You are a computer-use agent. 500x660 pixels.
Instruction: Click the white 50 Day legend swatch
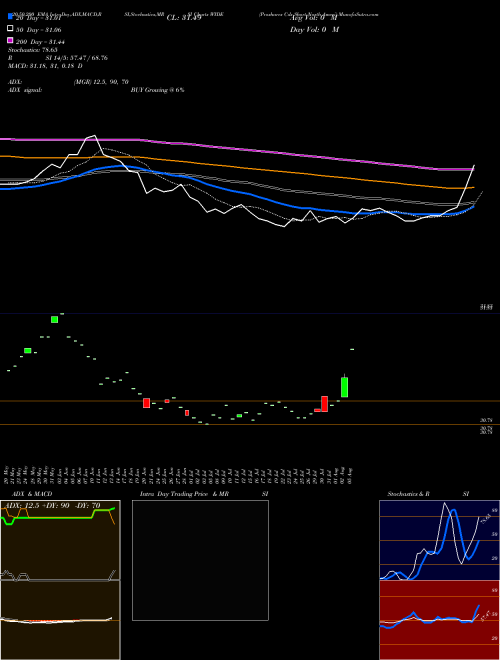click(10, 28)
